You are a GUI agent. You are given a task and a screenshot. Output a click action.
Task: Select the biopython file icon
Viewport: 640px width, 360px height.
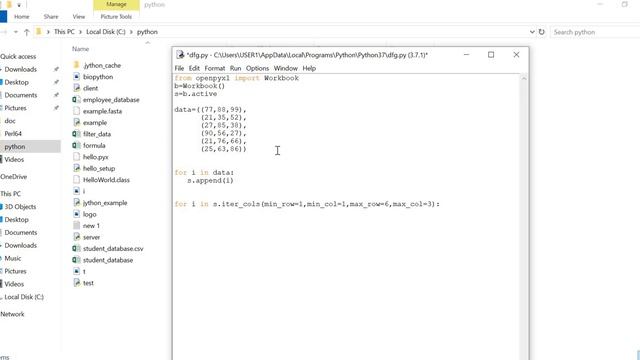point(76,76)
